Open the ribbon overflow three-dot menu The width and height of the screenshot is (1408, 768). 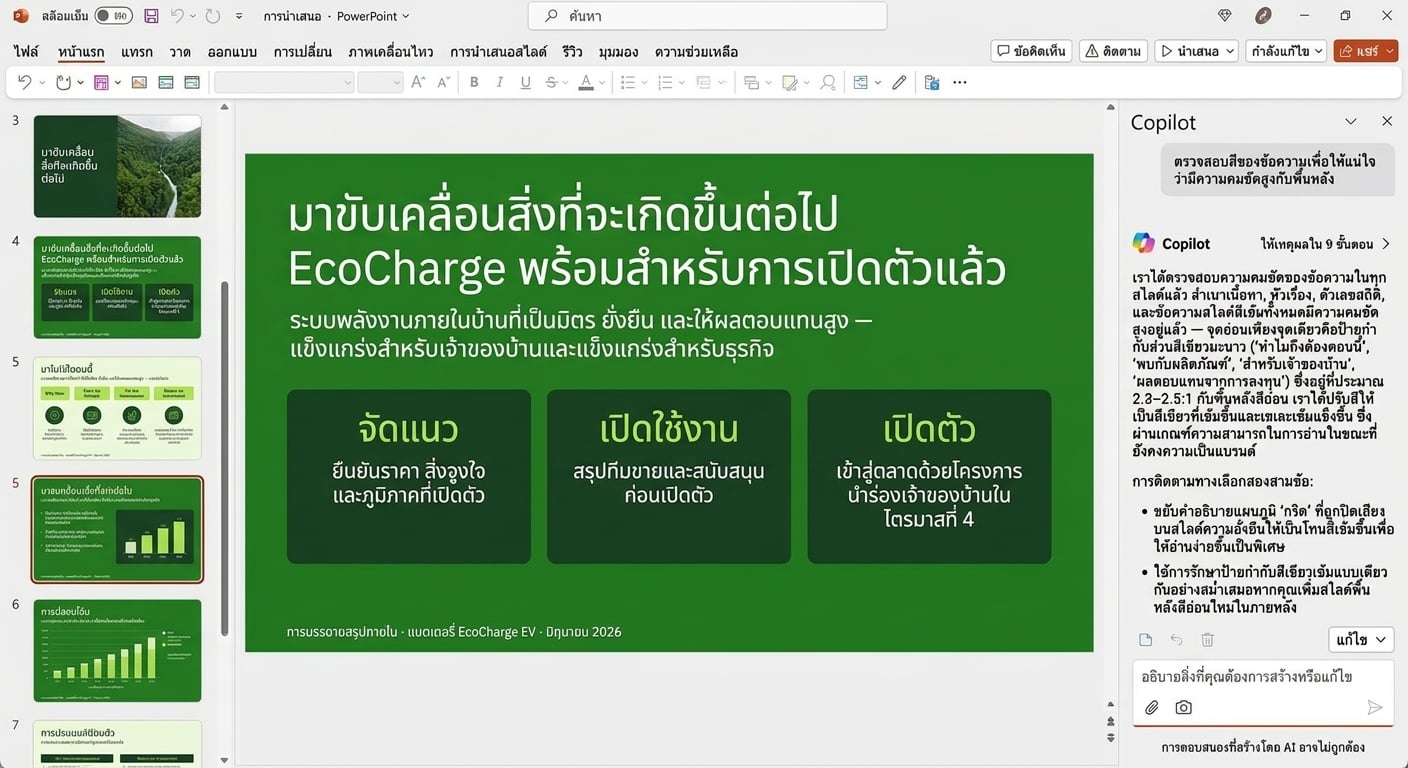[960, 82]
